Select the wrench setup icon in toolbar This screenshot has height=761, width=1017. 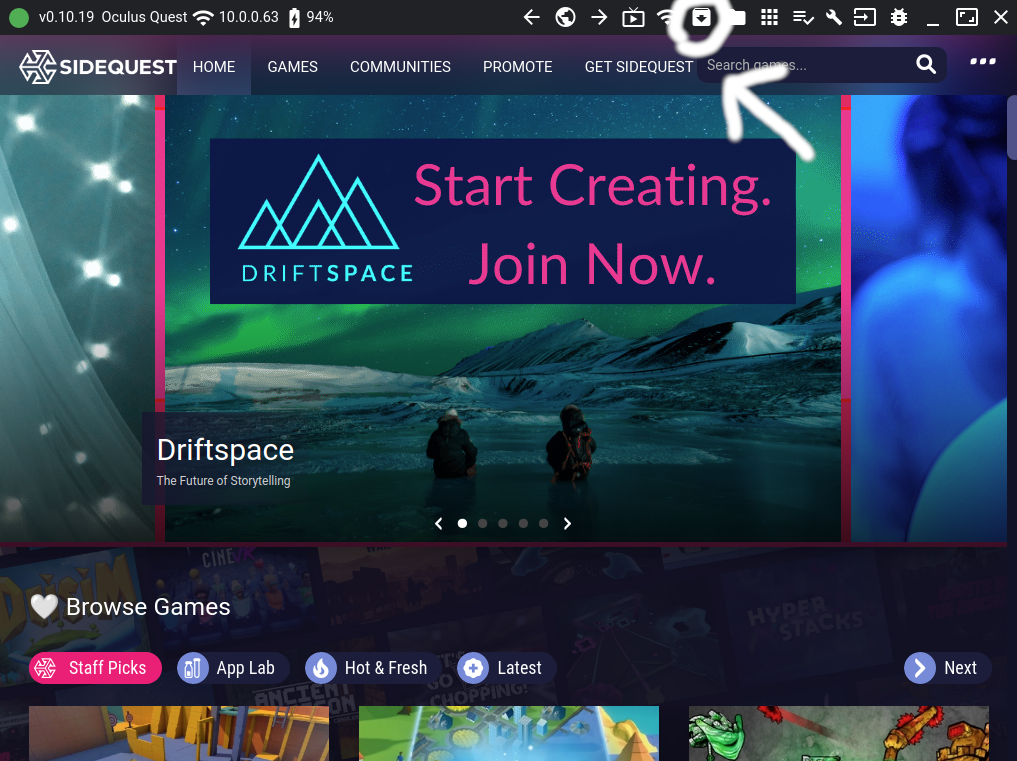[x=834, y=17]
